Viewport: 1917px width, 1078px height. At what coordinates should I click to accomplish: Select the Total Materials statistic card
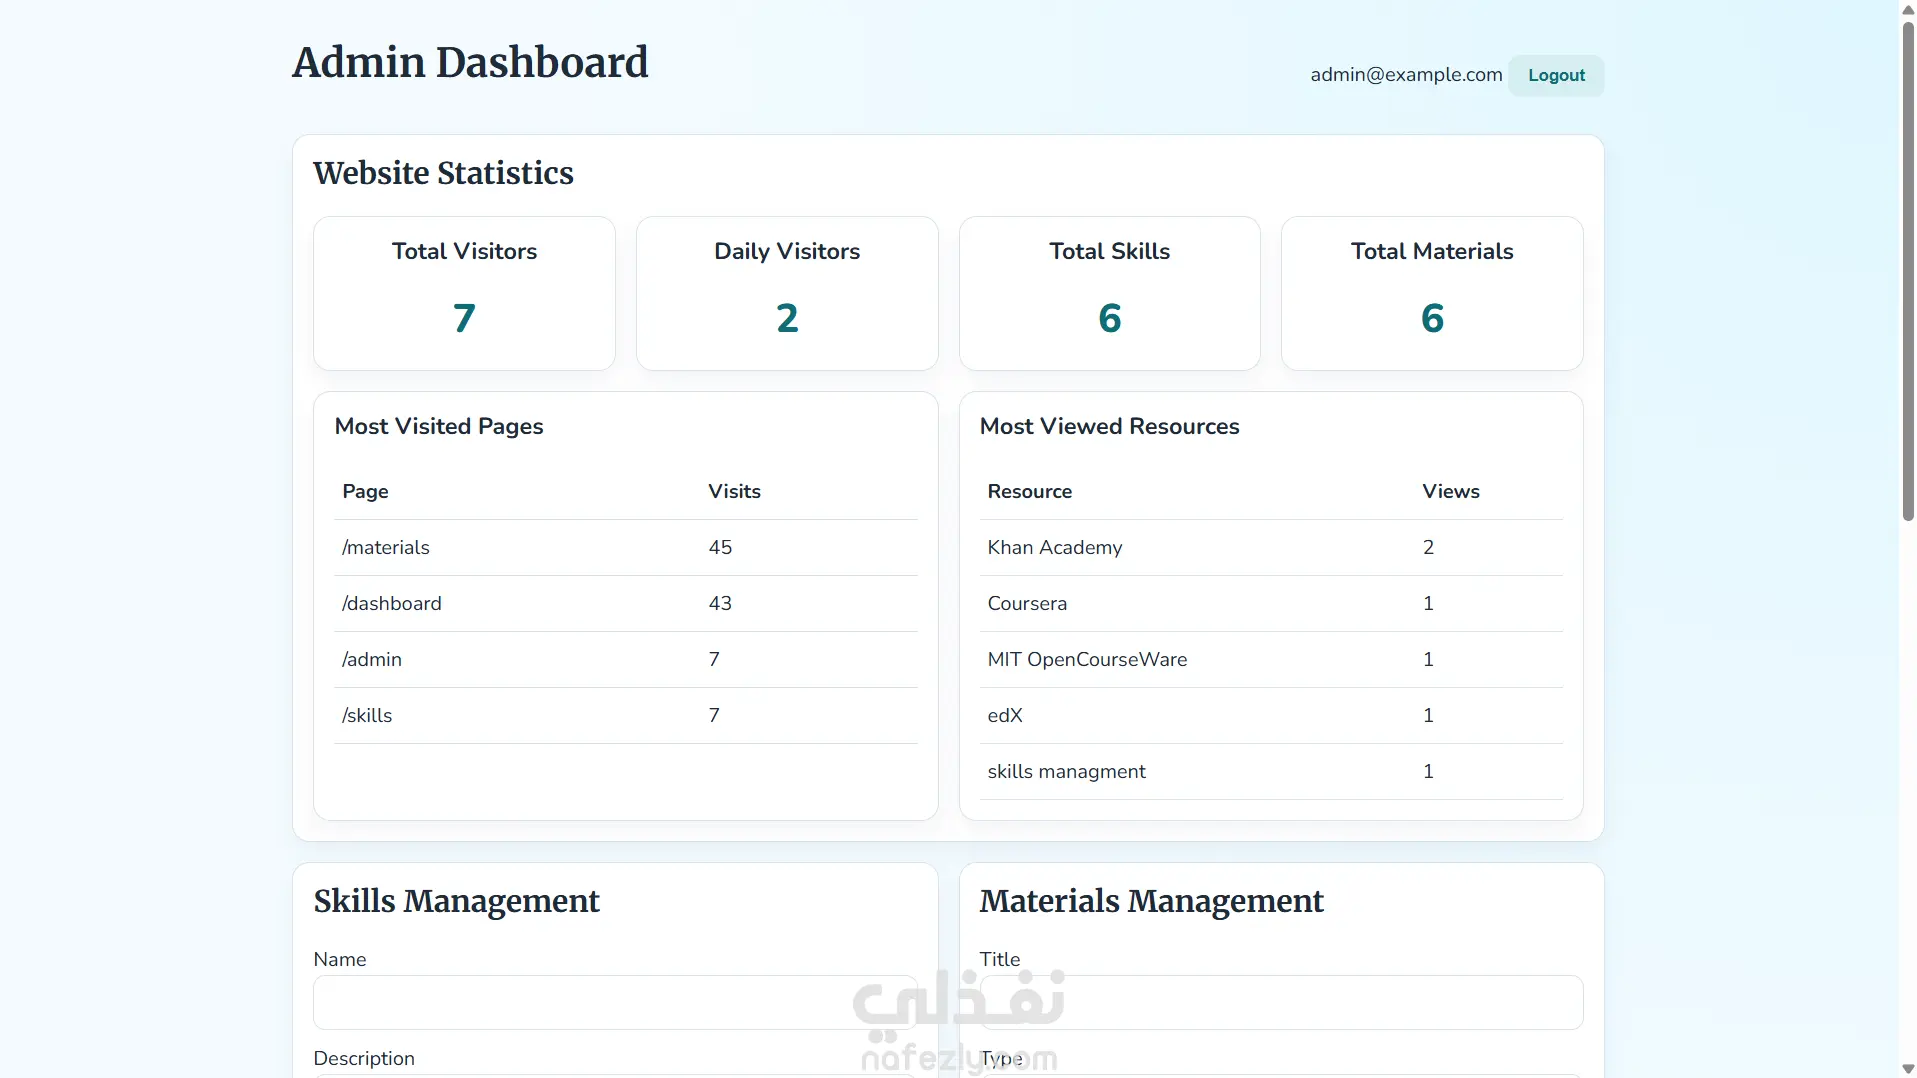[x=1432, y=293]
